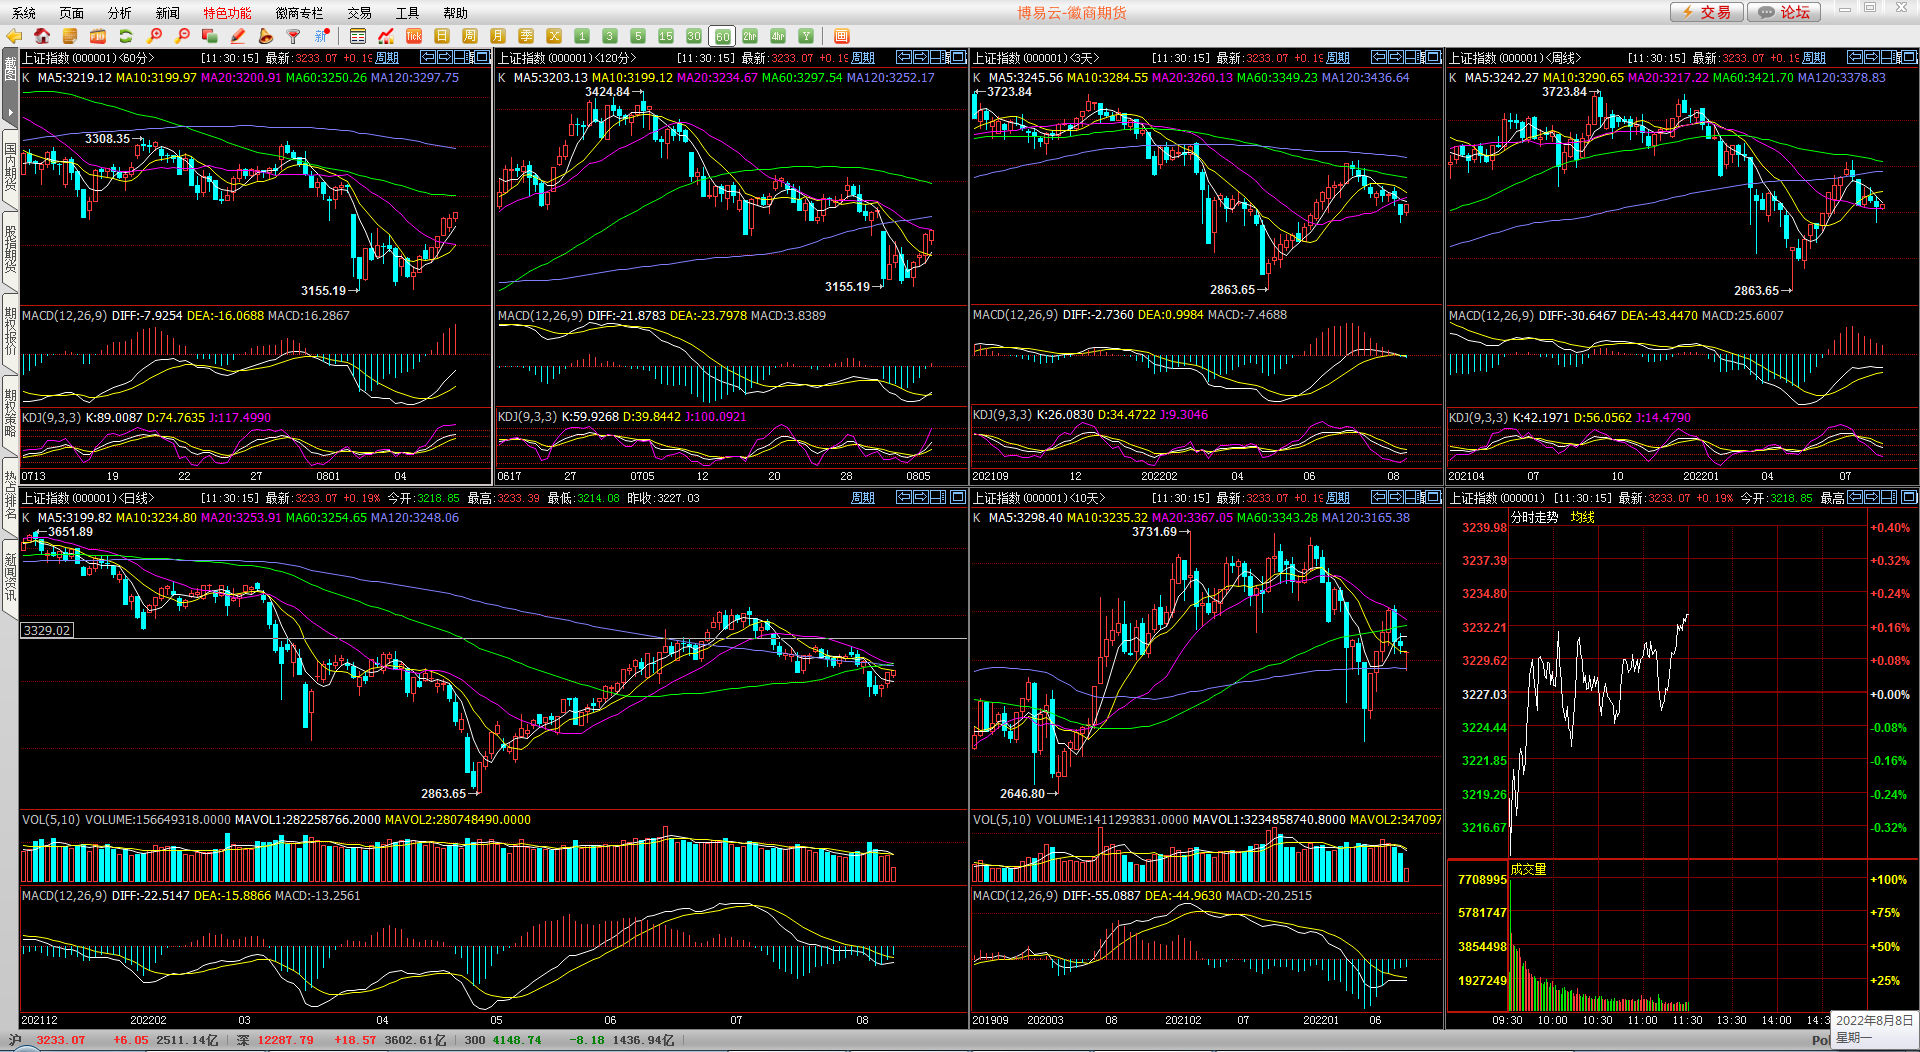This screenshot has width=1920, height=1052.
Task: Click the 2022年8月8日 date display
Action: 1874,1021
